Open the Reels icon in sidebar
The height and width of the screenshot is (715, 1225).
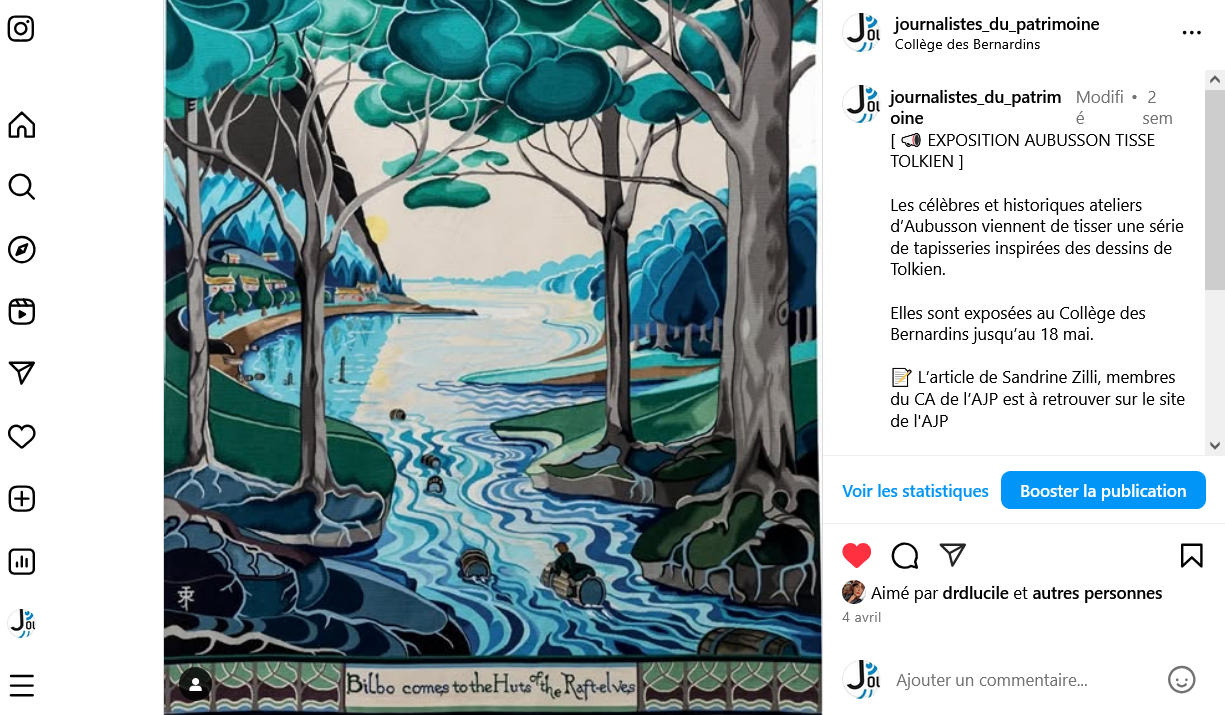tap(21, 311)
